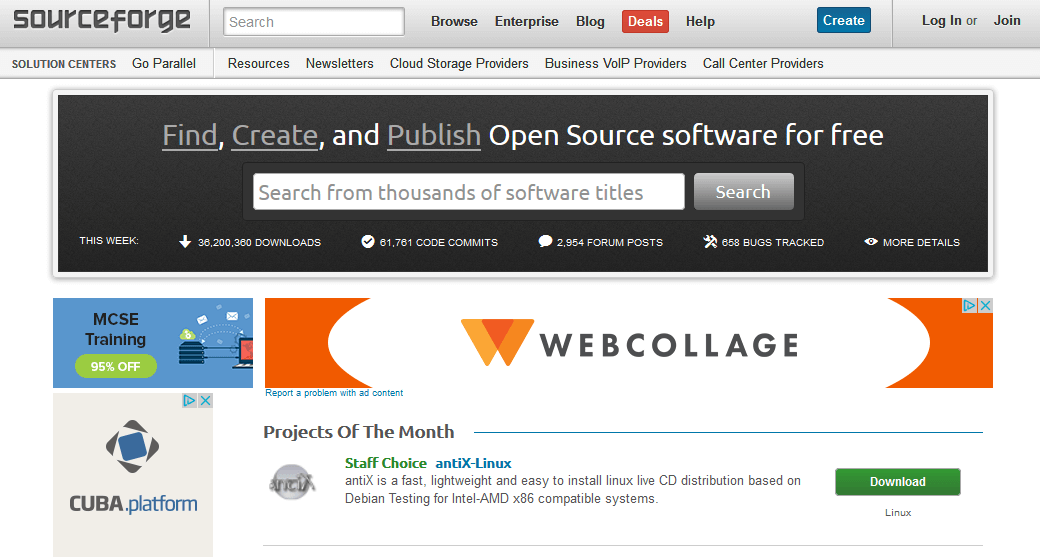Click the downloads arrow icon in weekly stats
This screenshot has width=1040, height=557.
pos(185,241)
